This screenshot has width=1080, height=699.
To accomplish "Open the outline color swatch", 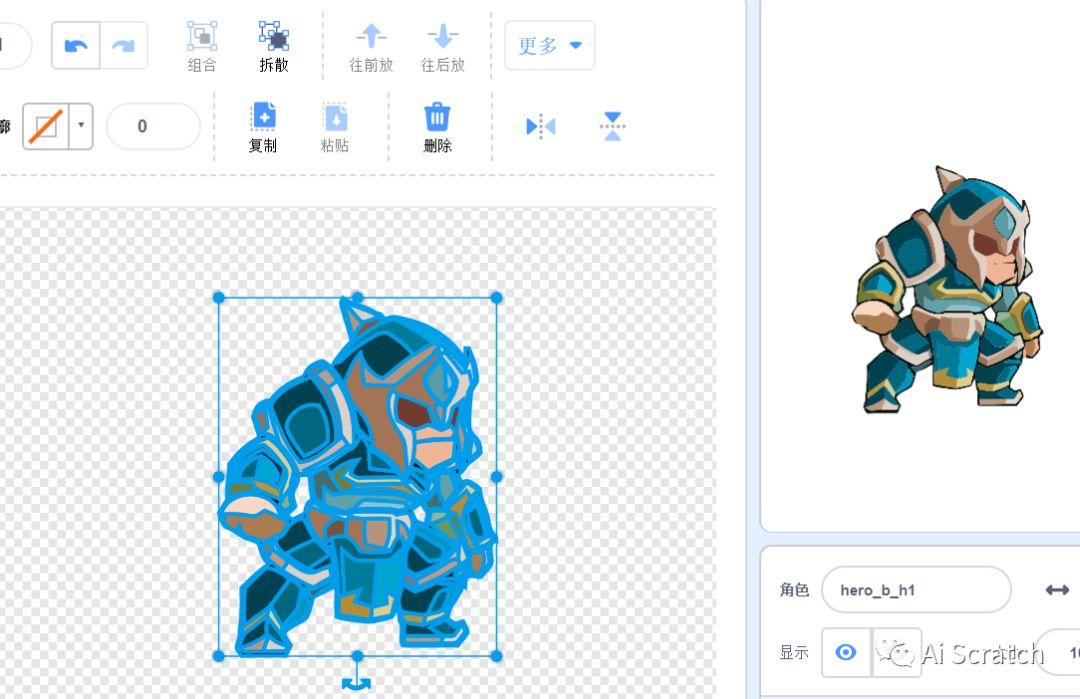I will (46, 127).
